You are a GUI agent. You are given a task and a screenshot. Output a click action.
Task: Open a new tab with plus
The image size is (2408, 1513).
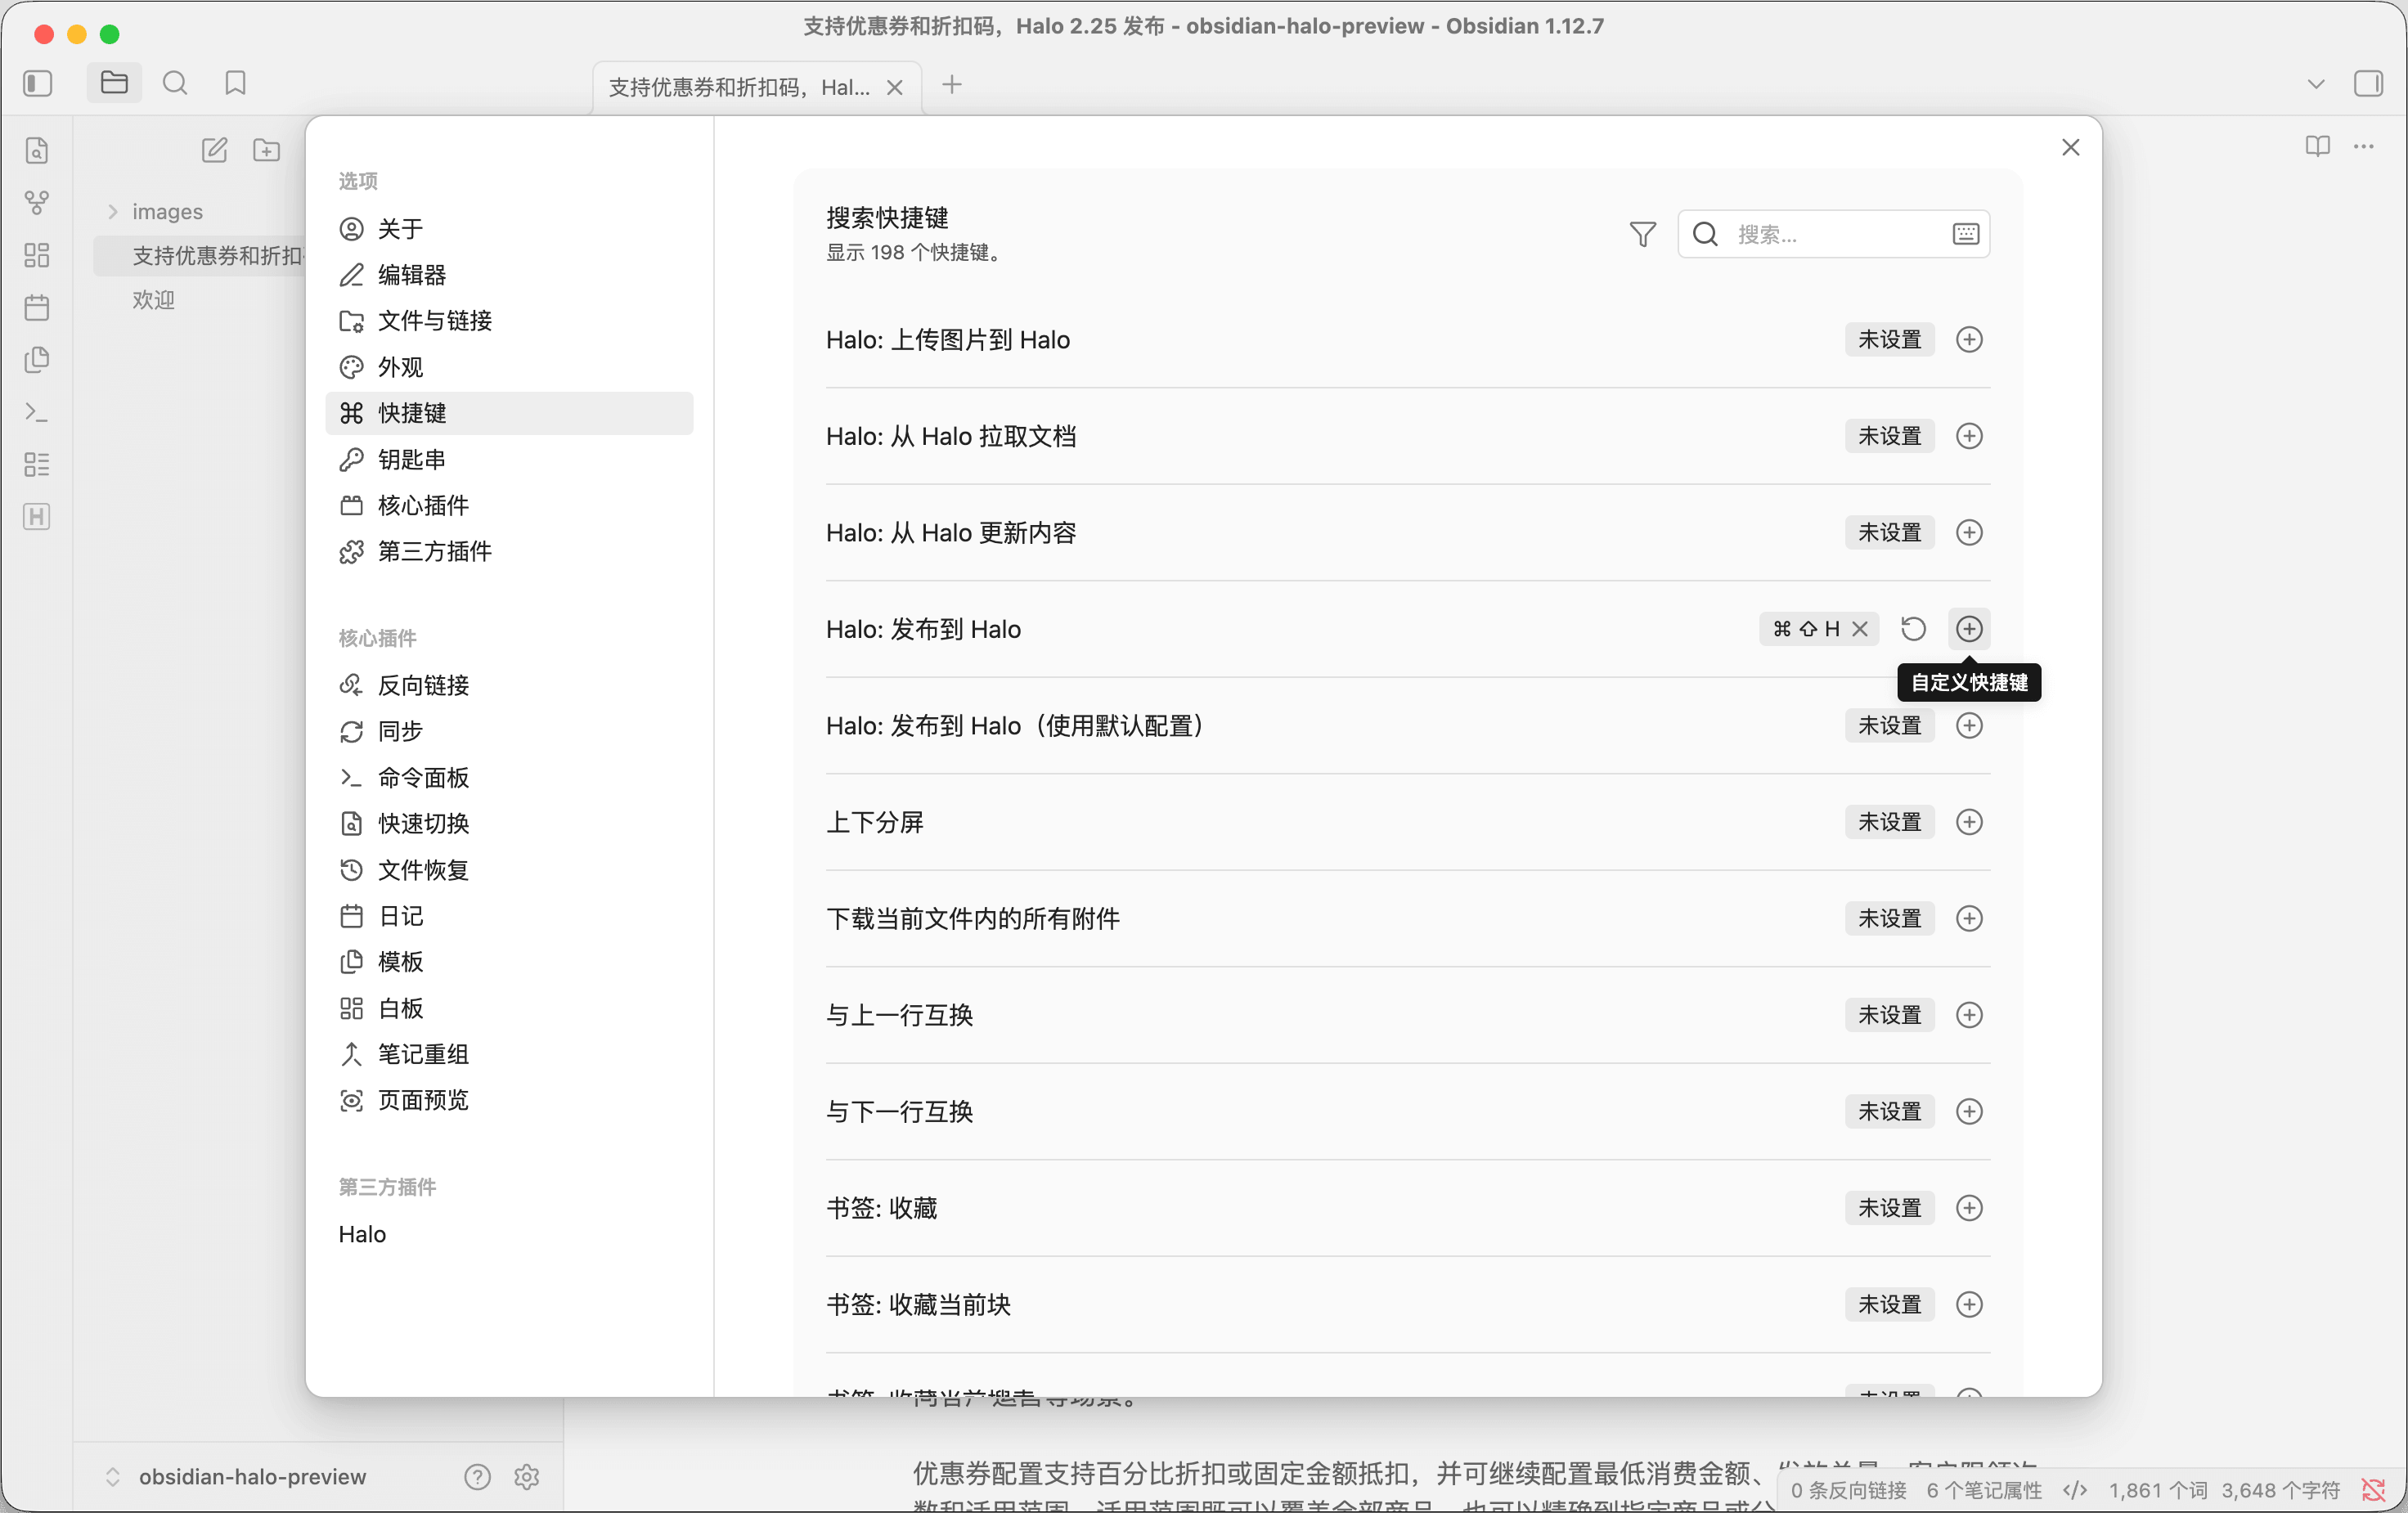click(952, 86)
